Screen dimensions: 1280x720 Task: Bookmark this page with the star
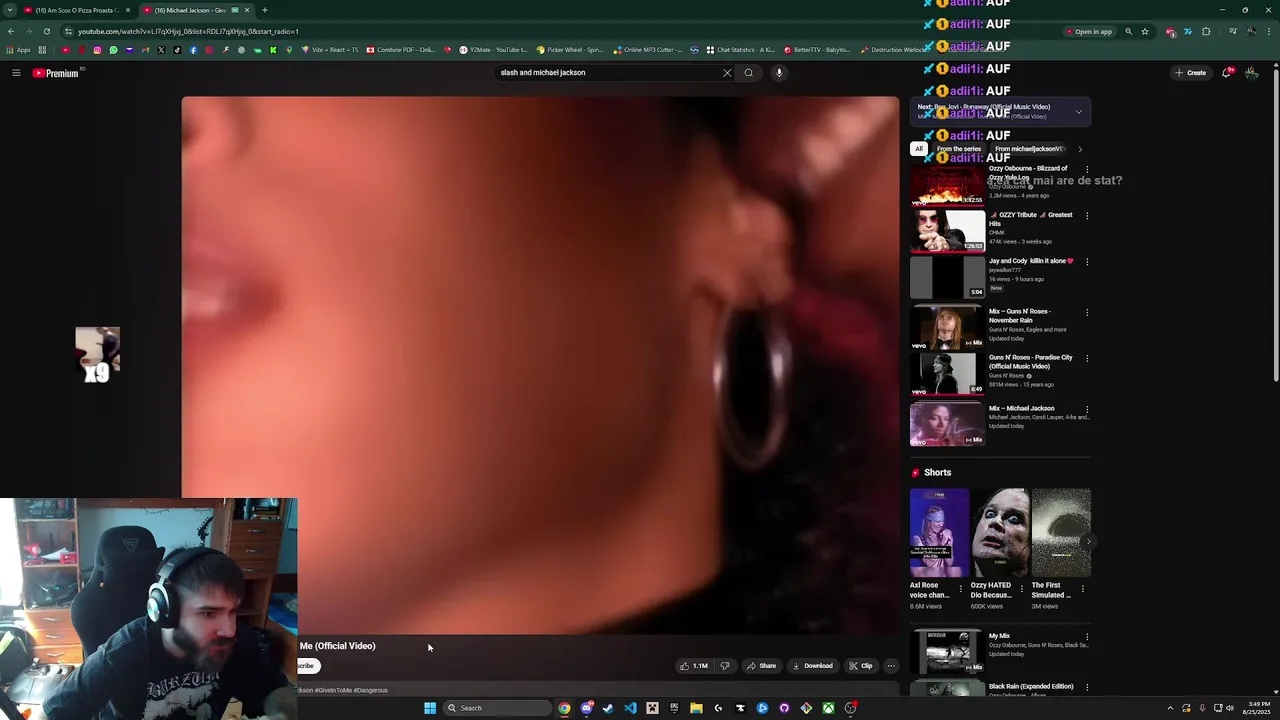click(1145, 31)
